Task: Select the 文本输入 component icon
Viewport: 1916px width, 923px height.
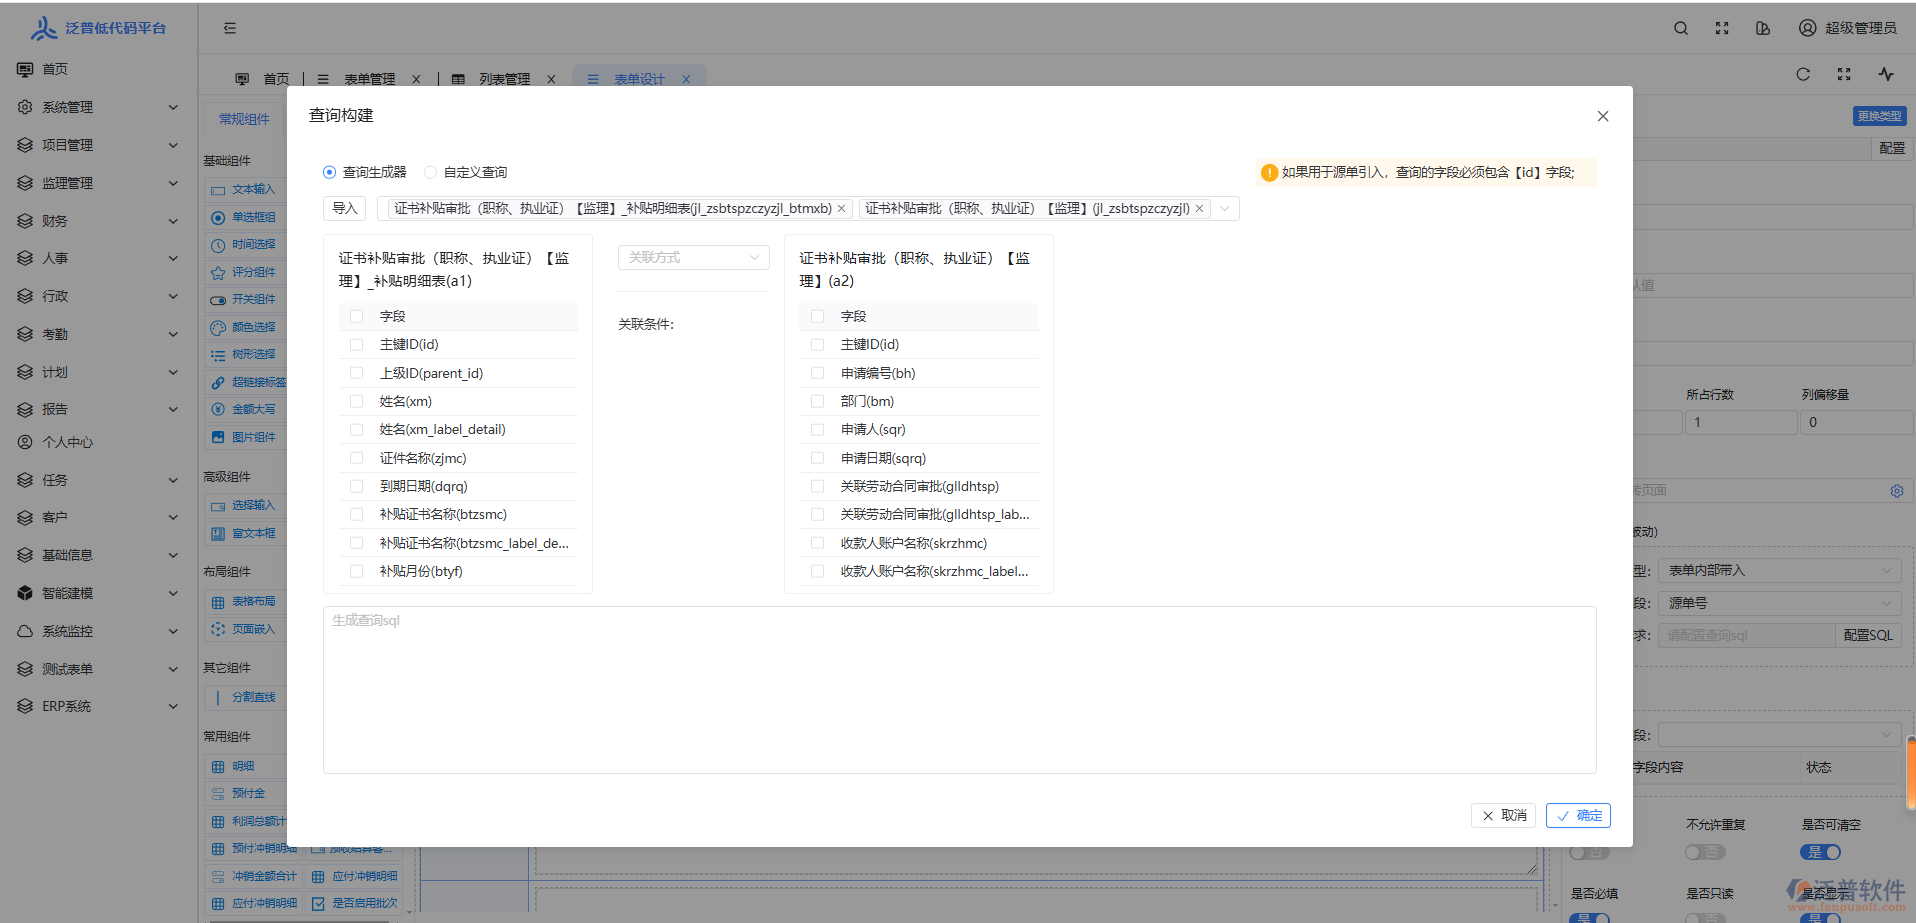Action: tap(218, 189)
